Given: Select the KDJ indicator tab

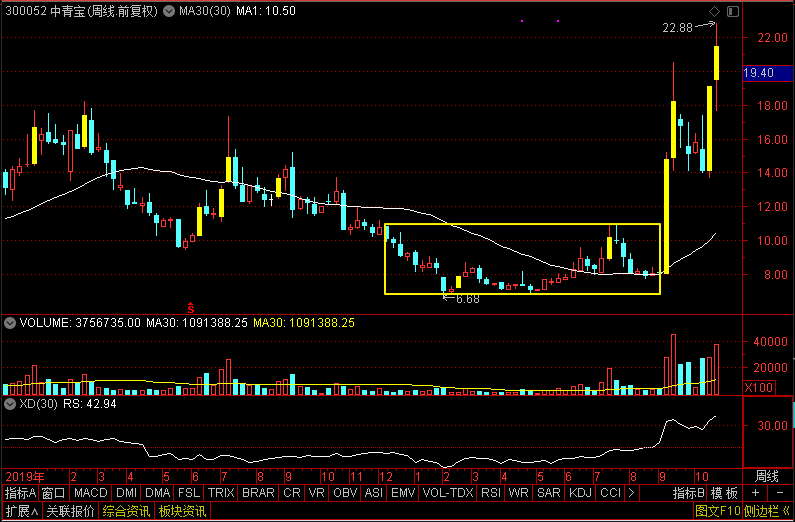Looking at the screenshot, I should pos(580,493).
